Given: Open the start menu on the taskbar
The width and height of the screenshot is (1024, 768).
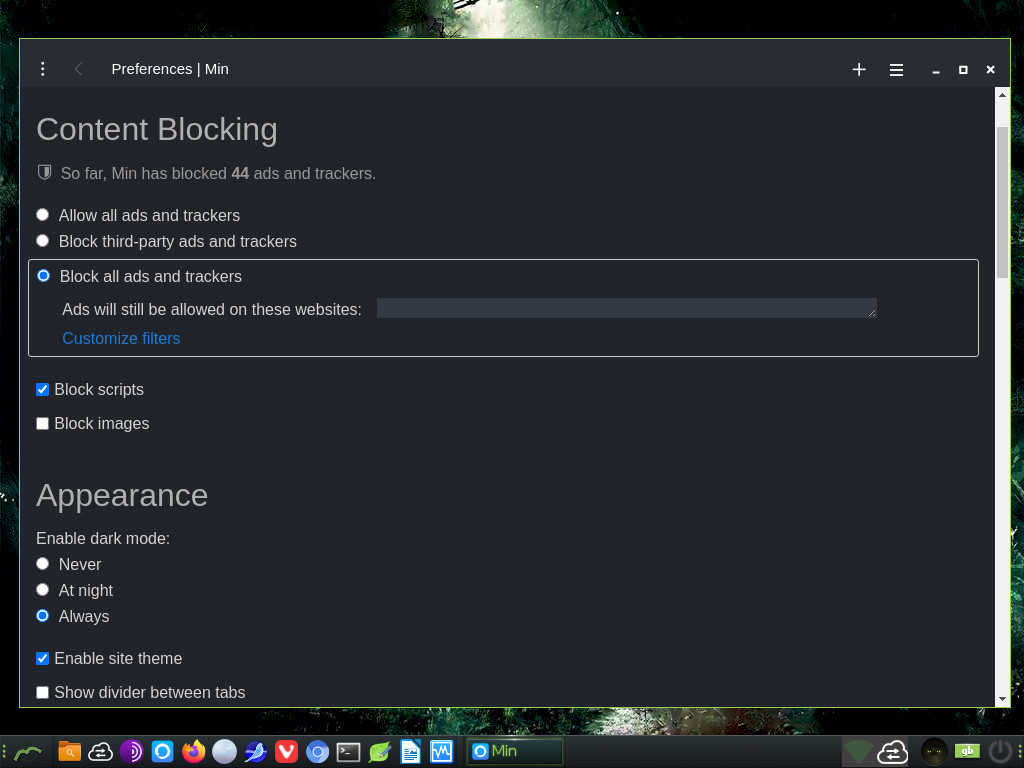Looking at the screenshot, I should [27, 752].
